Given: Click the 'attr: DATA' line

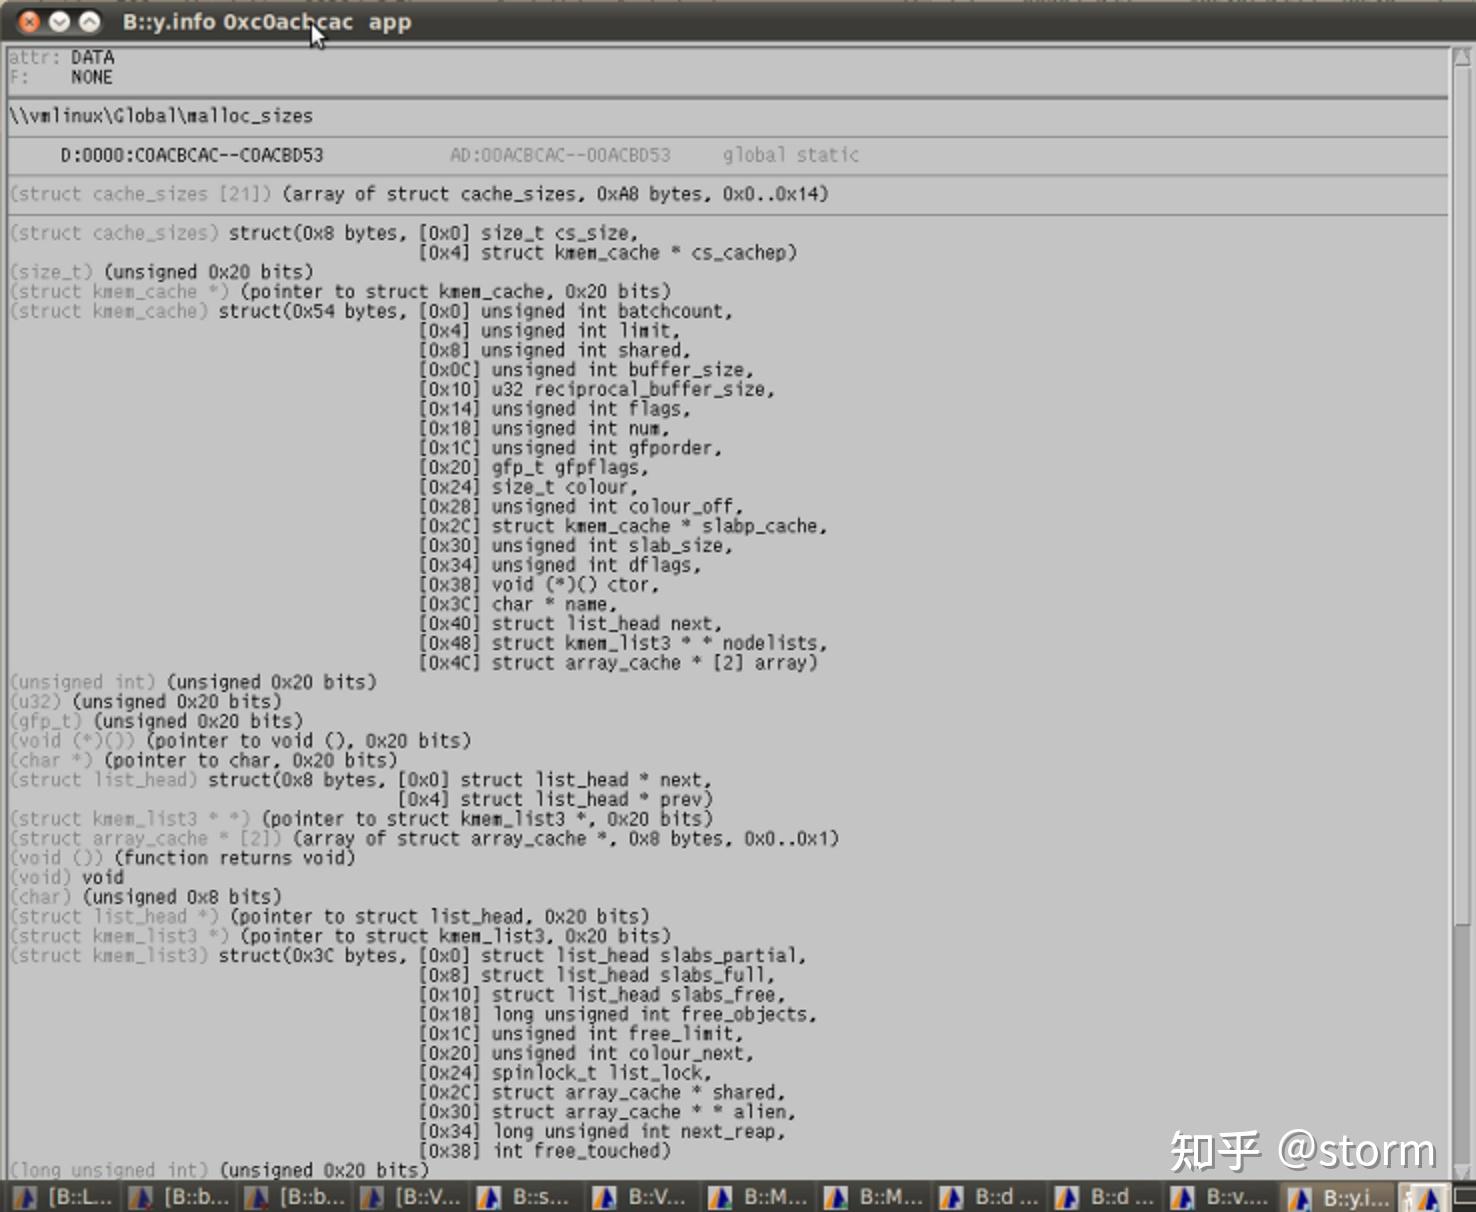Looking at the screenshot, I should pyautogui.click(x=61, y=58).
